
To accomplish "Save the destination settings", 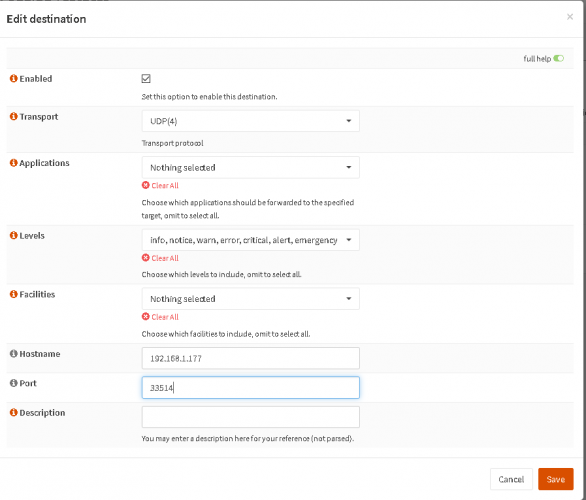I will [x=555, y=479].
